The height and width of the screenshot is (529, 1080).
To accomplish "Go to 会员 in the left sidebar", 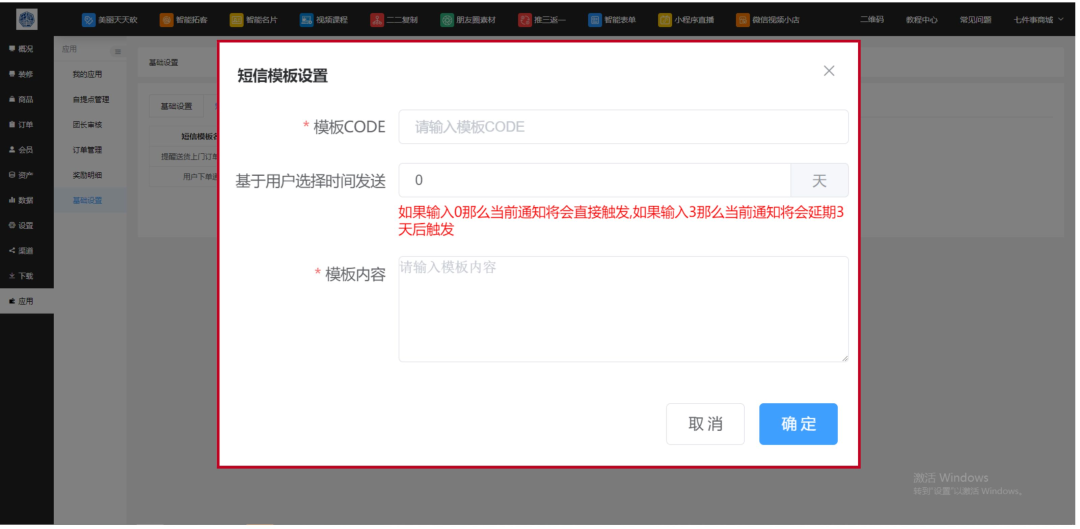I will (x=21, y=149).
